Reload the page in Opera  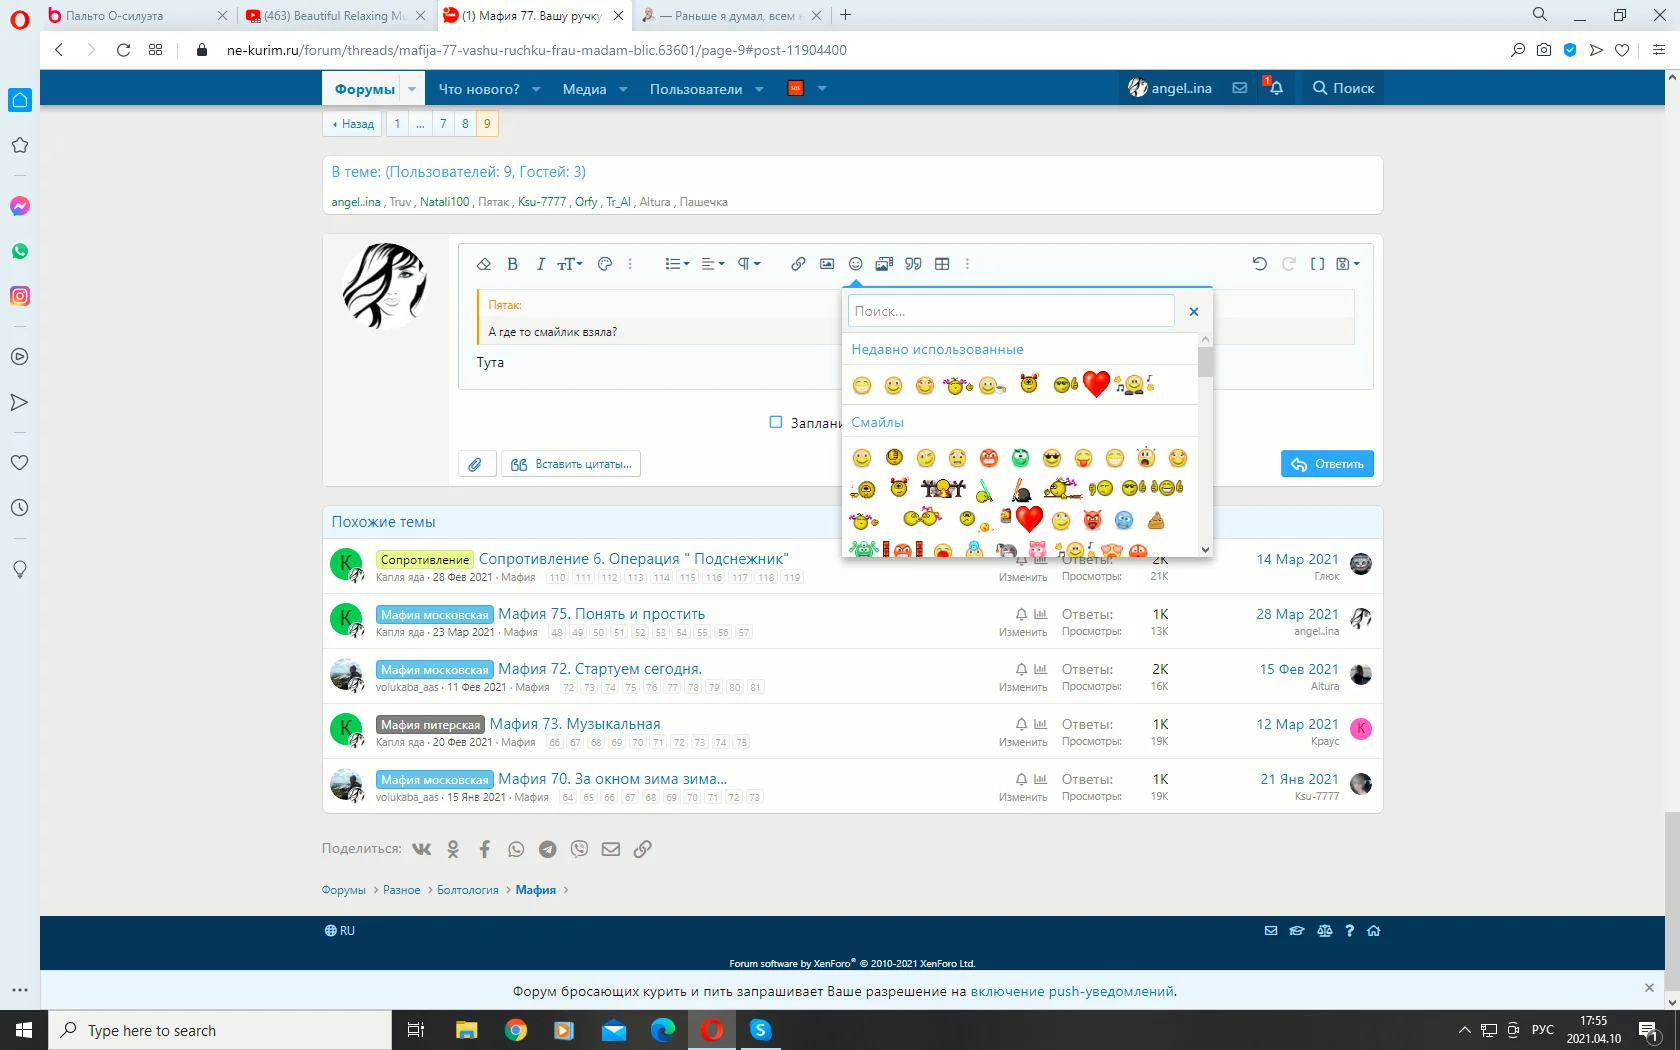coord(123,50)
